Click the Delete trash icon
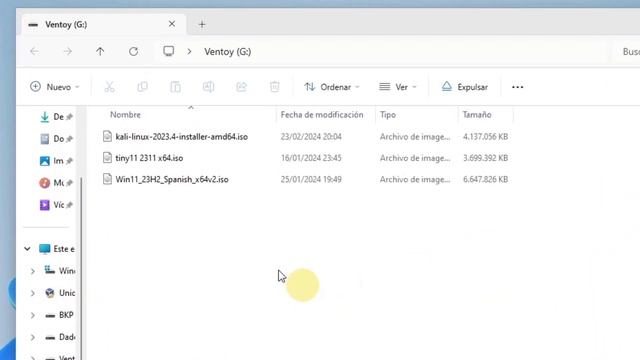This screenshot has width=640, height=360. (275, 87)
